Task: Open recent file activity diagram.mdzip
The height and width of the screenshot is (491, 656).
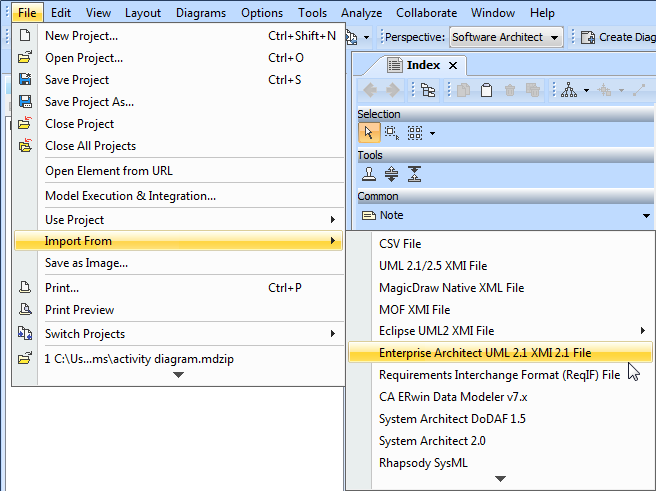Action: [146, 358]
